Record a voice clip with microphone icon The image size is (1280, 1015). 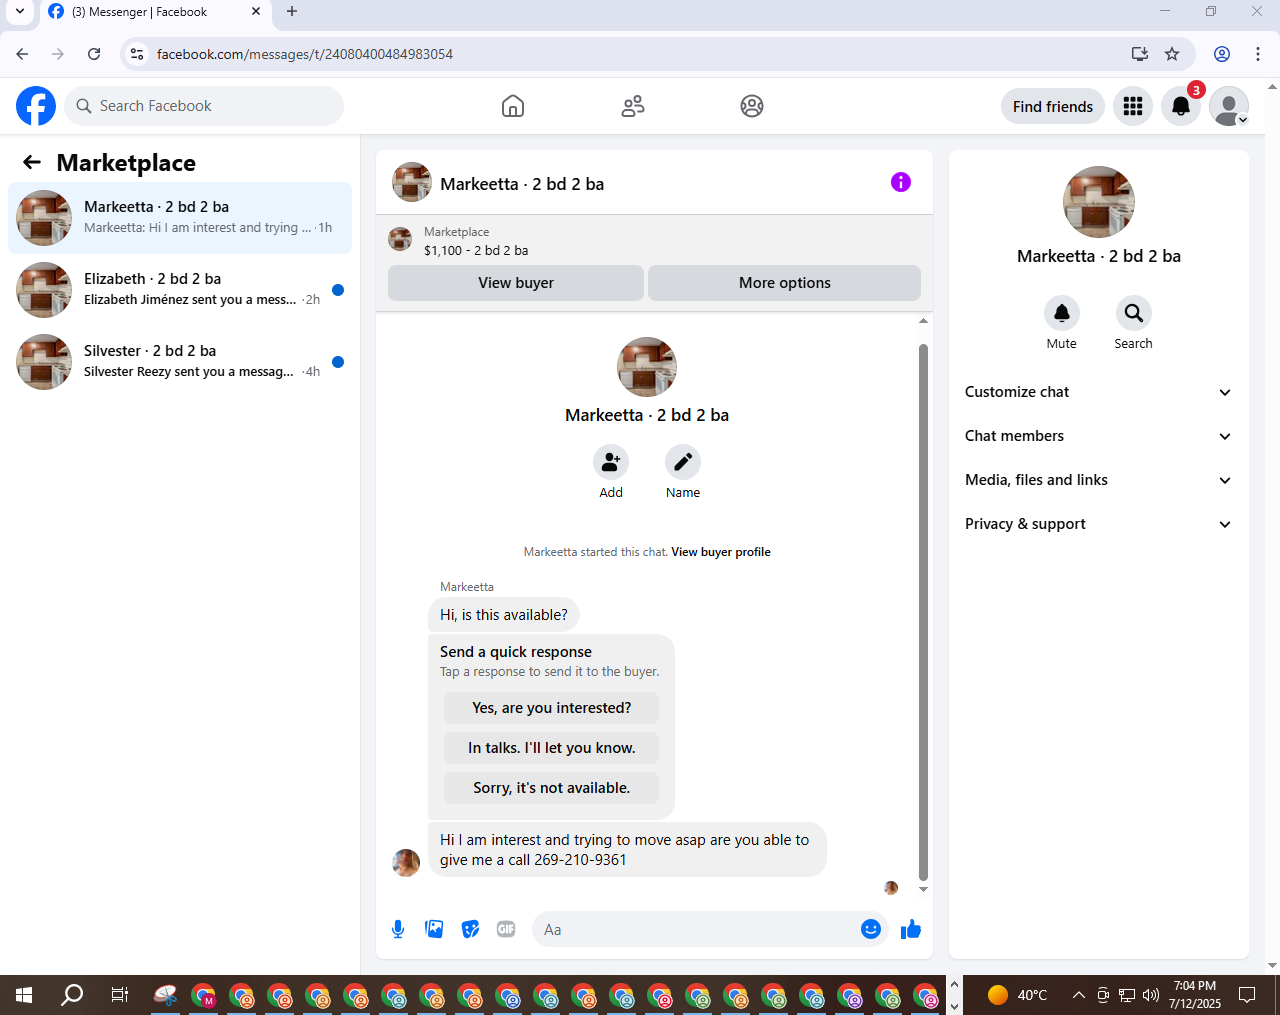[x=398, y=929]
